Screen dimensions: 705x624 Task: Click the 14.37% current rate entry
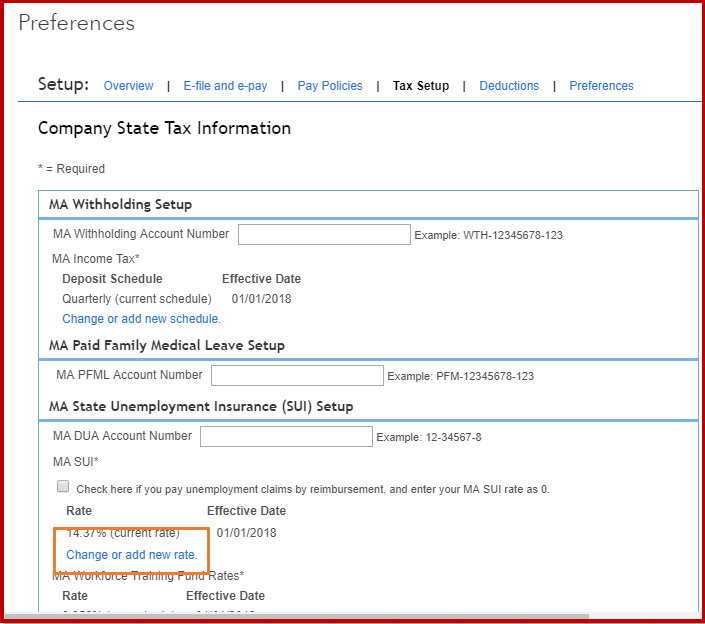123,533
